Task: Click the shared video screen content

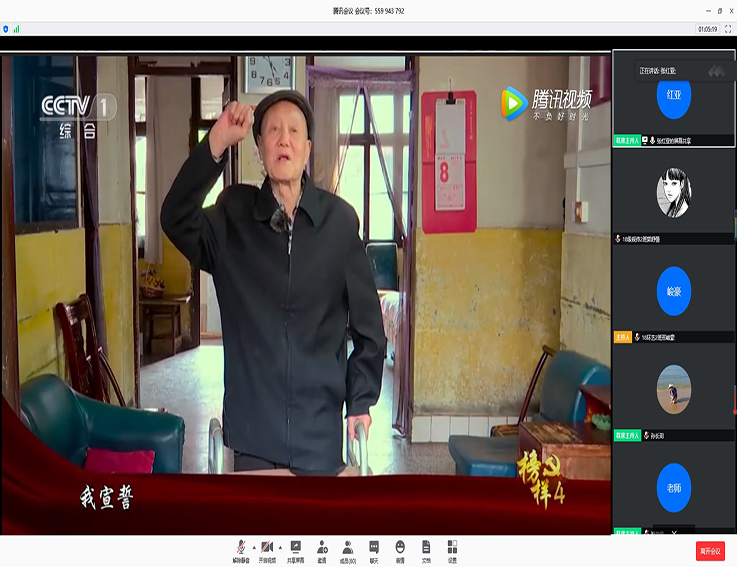Action: click(306, 295)
